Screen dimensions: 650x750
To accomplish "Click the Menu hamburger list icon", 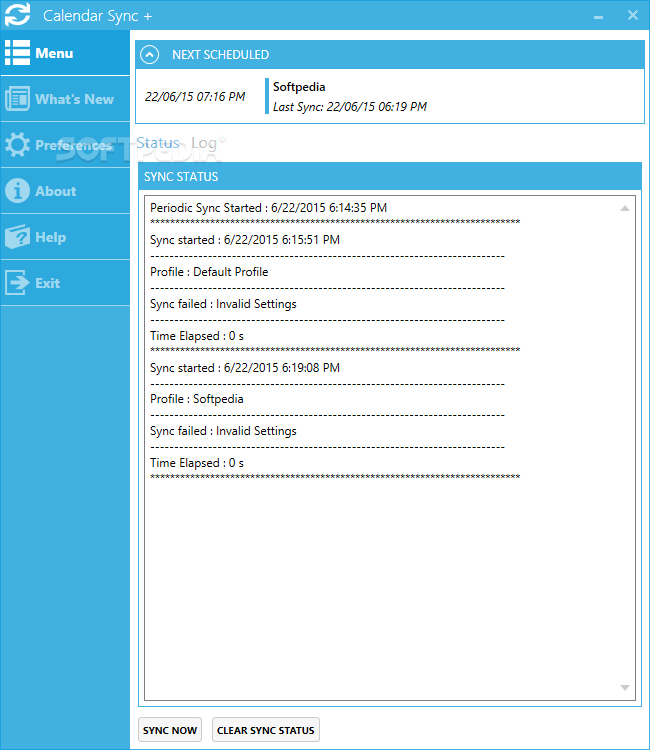I will pos(17,52).
